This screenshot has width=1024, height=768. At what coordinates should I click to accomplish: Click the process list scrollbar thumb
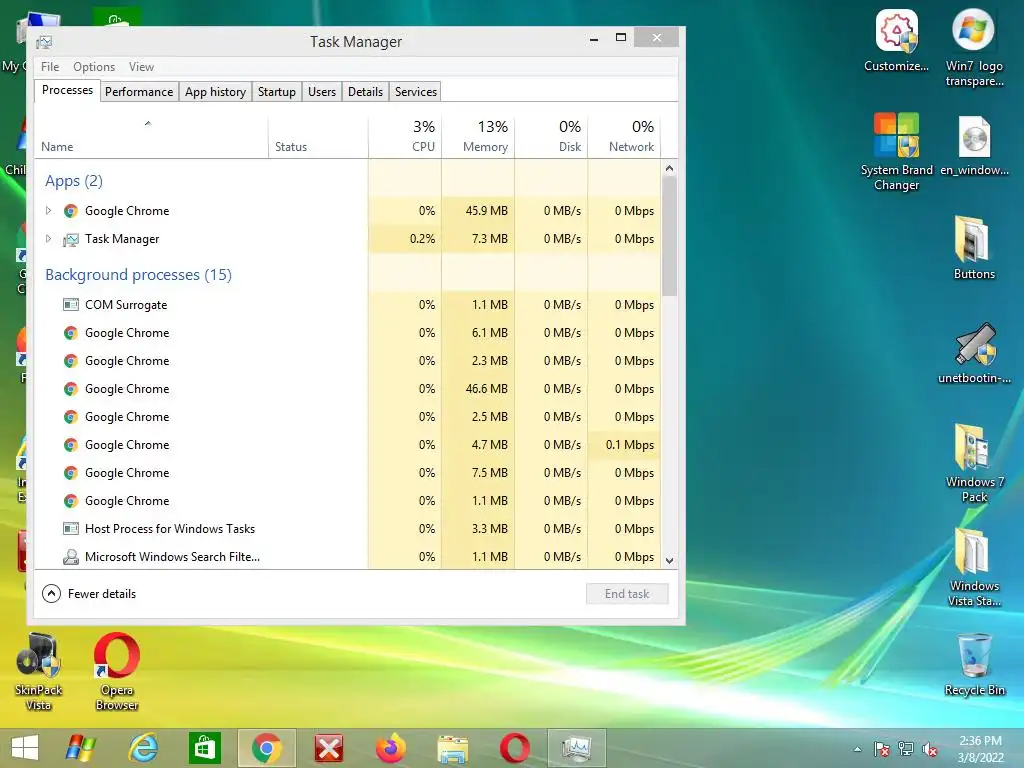coord(669,236)
